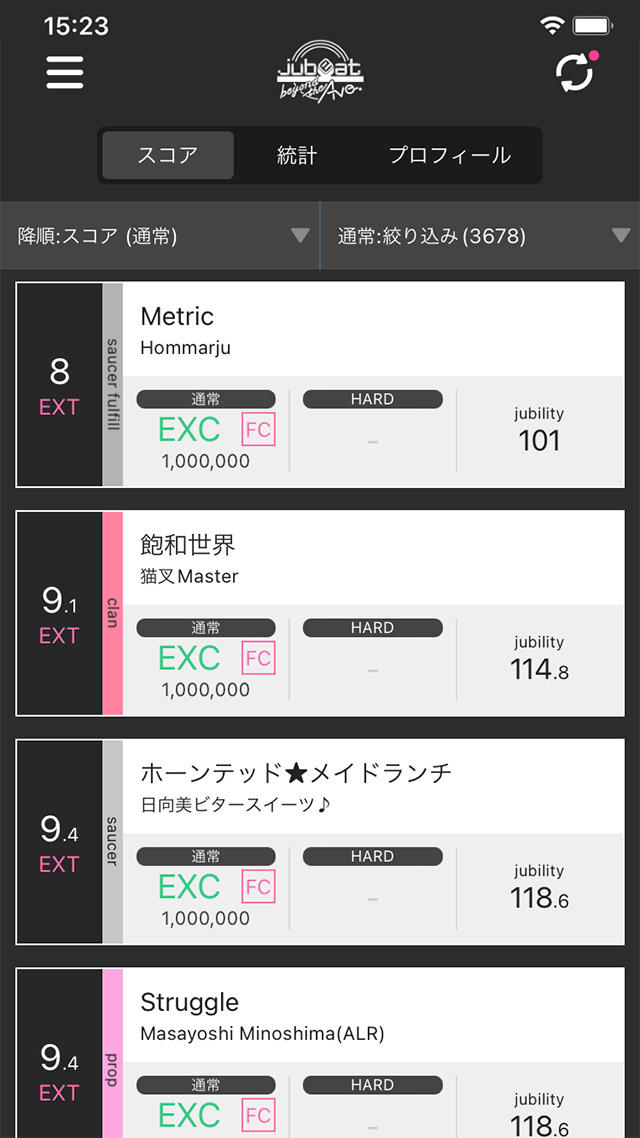Toggle HARD mode display for Struggle
The height and width of the screenshot is (1138, 640).
pyautogui.click(x=373, y=1084)
